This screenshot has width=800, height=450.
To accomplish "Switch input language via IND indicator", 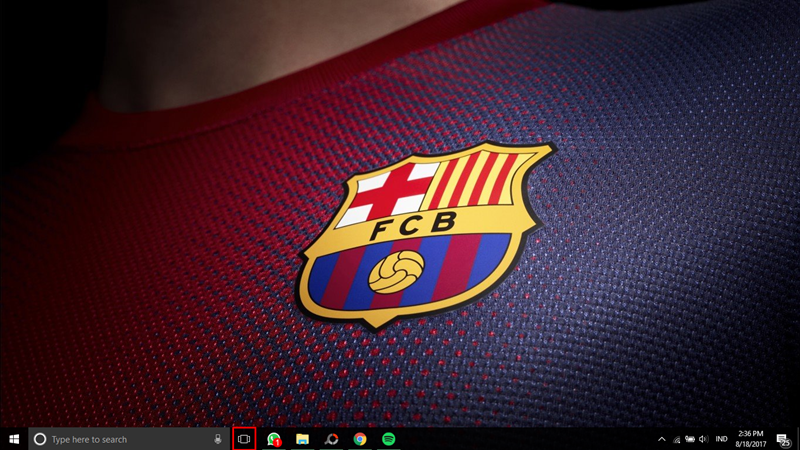I will tap(721, 439).
